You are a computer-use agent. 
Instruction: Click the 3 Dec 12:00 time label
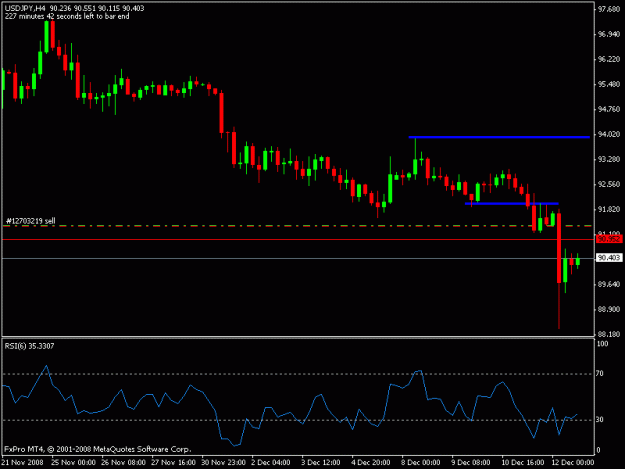320,462
